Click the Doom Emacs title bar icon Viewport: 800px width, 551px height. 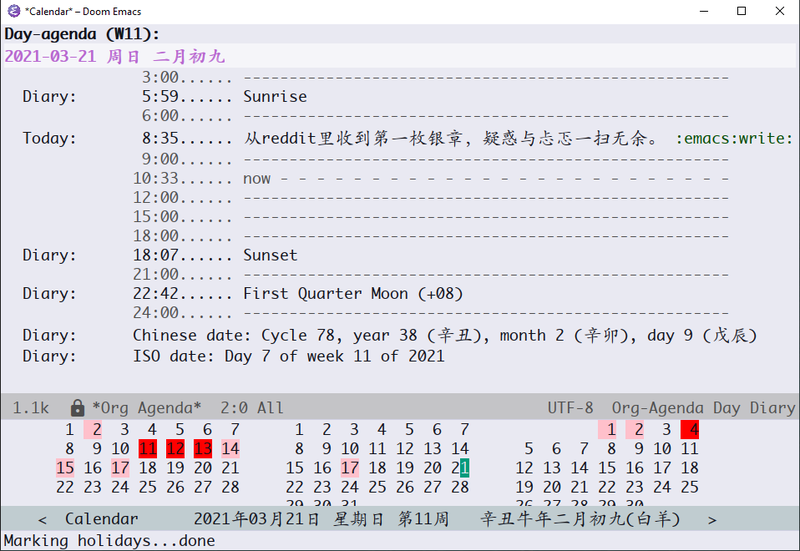click(14, 11)
